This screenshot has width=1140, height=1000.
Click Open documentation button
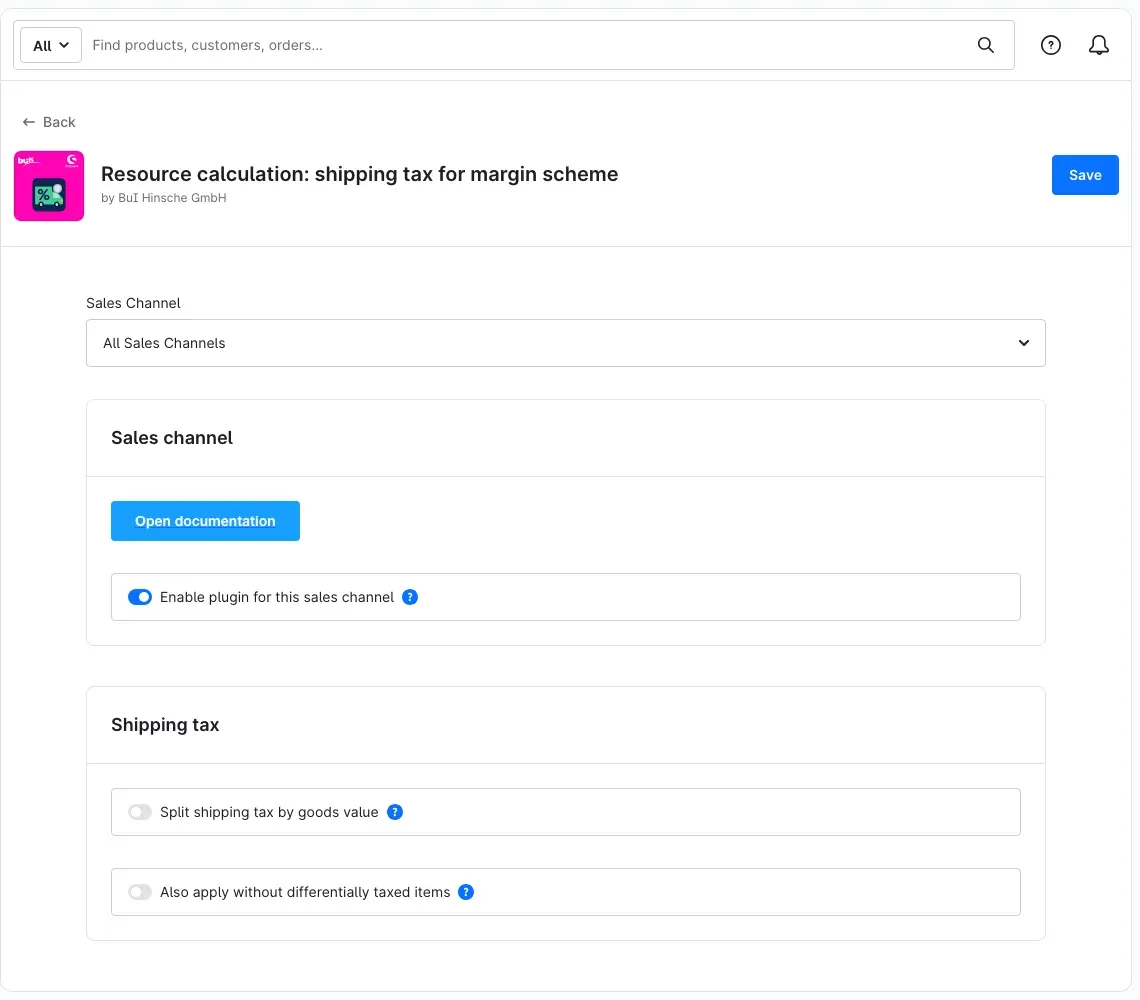pyautogui.click(x=205, y=521)
